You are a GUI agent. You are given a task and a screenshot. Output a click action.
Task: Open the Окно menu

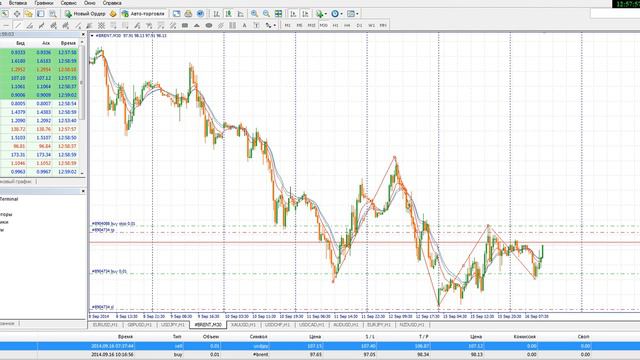89,3
